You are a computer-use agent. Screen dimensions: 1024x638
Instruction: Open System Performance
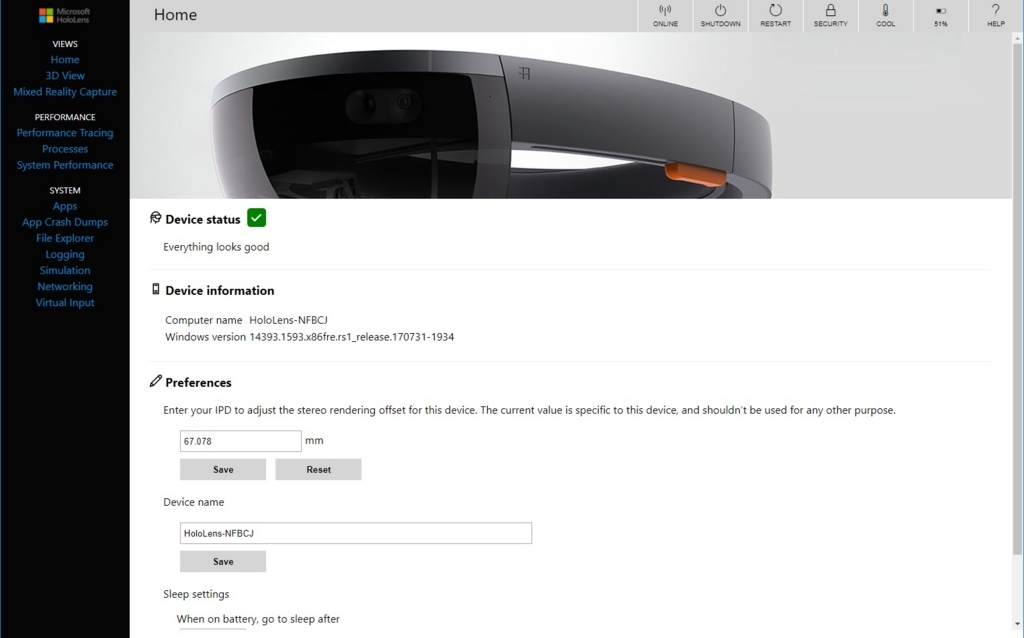(x=65, y=165)
